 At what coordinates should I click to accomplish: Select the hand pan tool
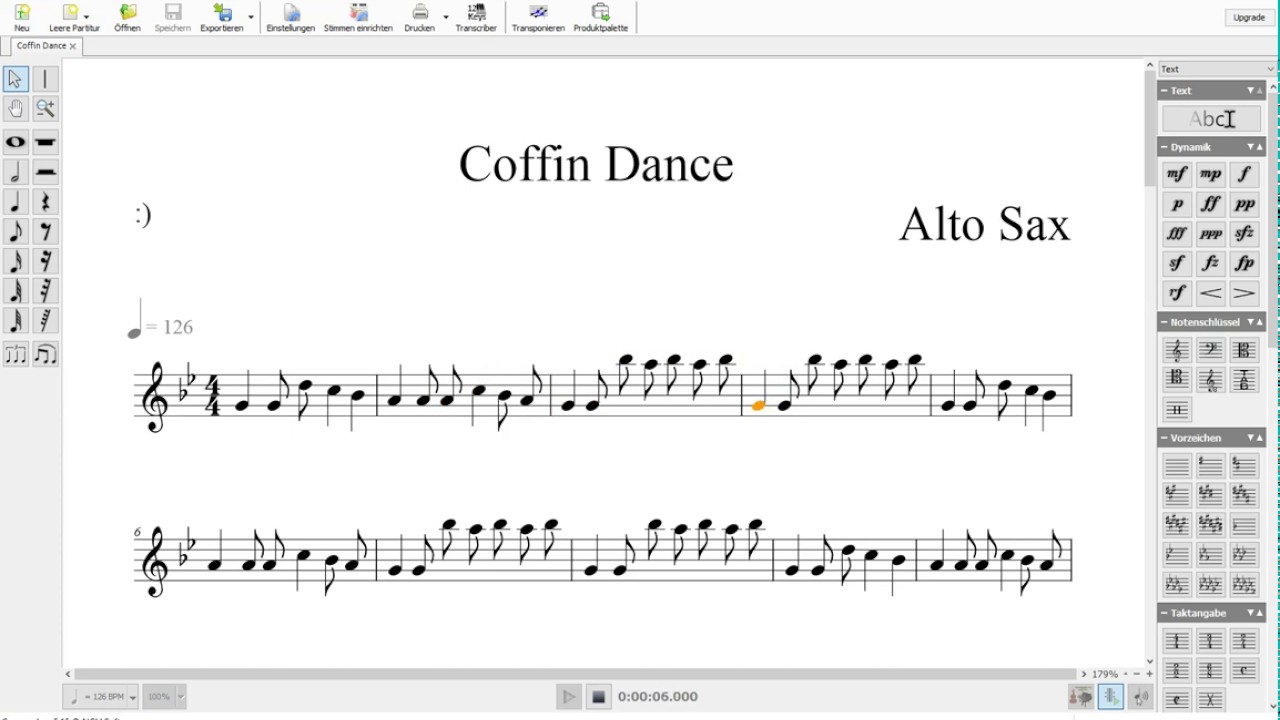point(15,108)
